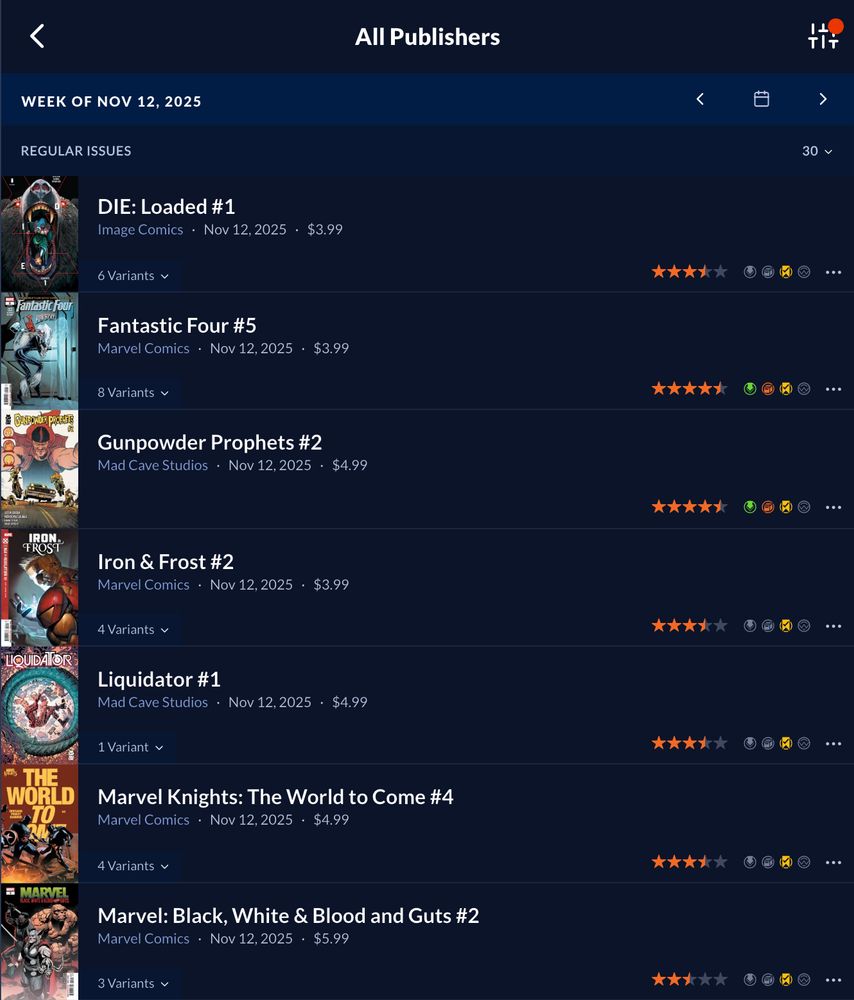Expand 8 Variants under Fantastic Four #5

point(133,392)
